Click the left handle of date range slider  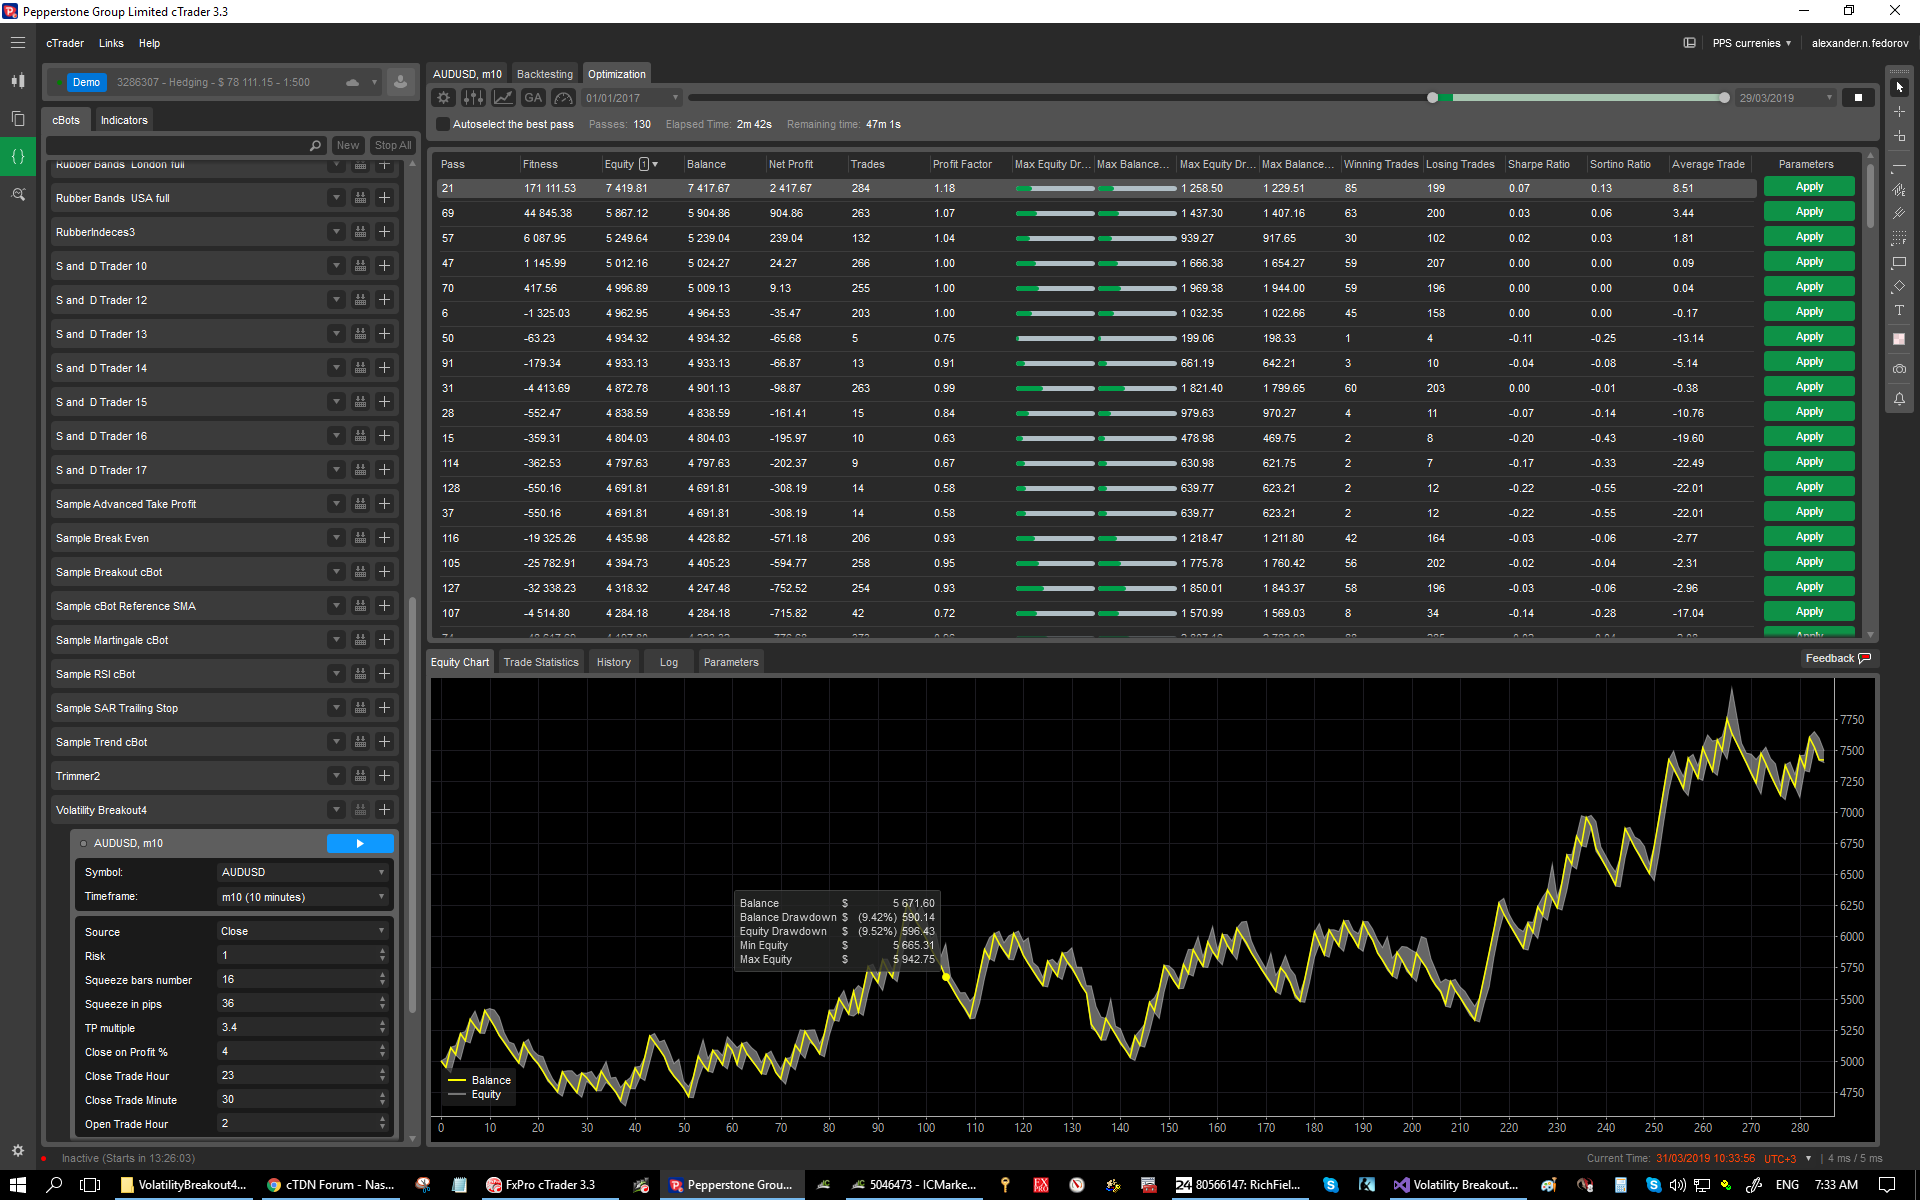[x=1433, y=98]
